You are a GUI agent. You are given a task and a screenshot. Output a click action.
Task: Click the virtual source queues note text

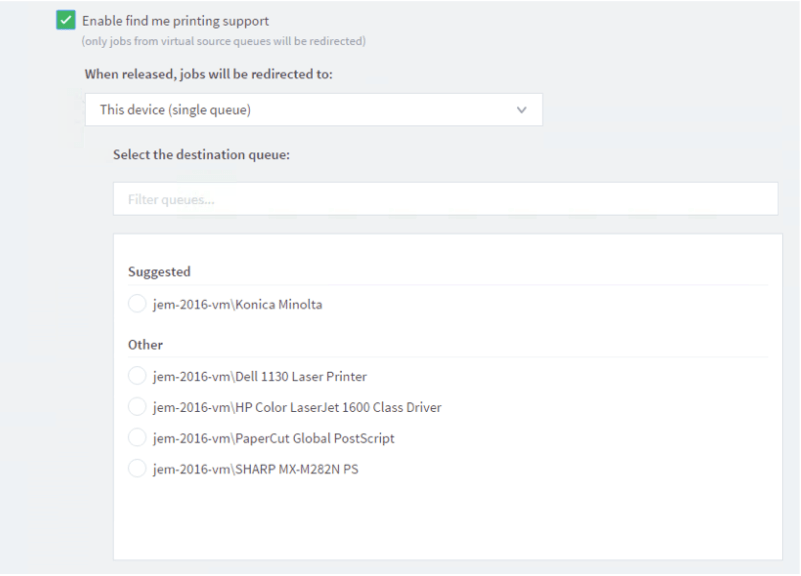(224, 41)
